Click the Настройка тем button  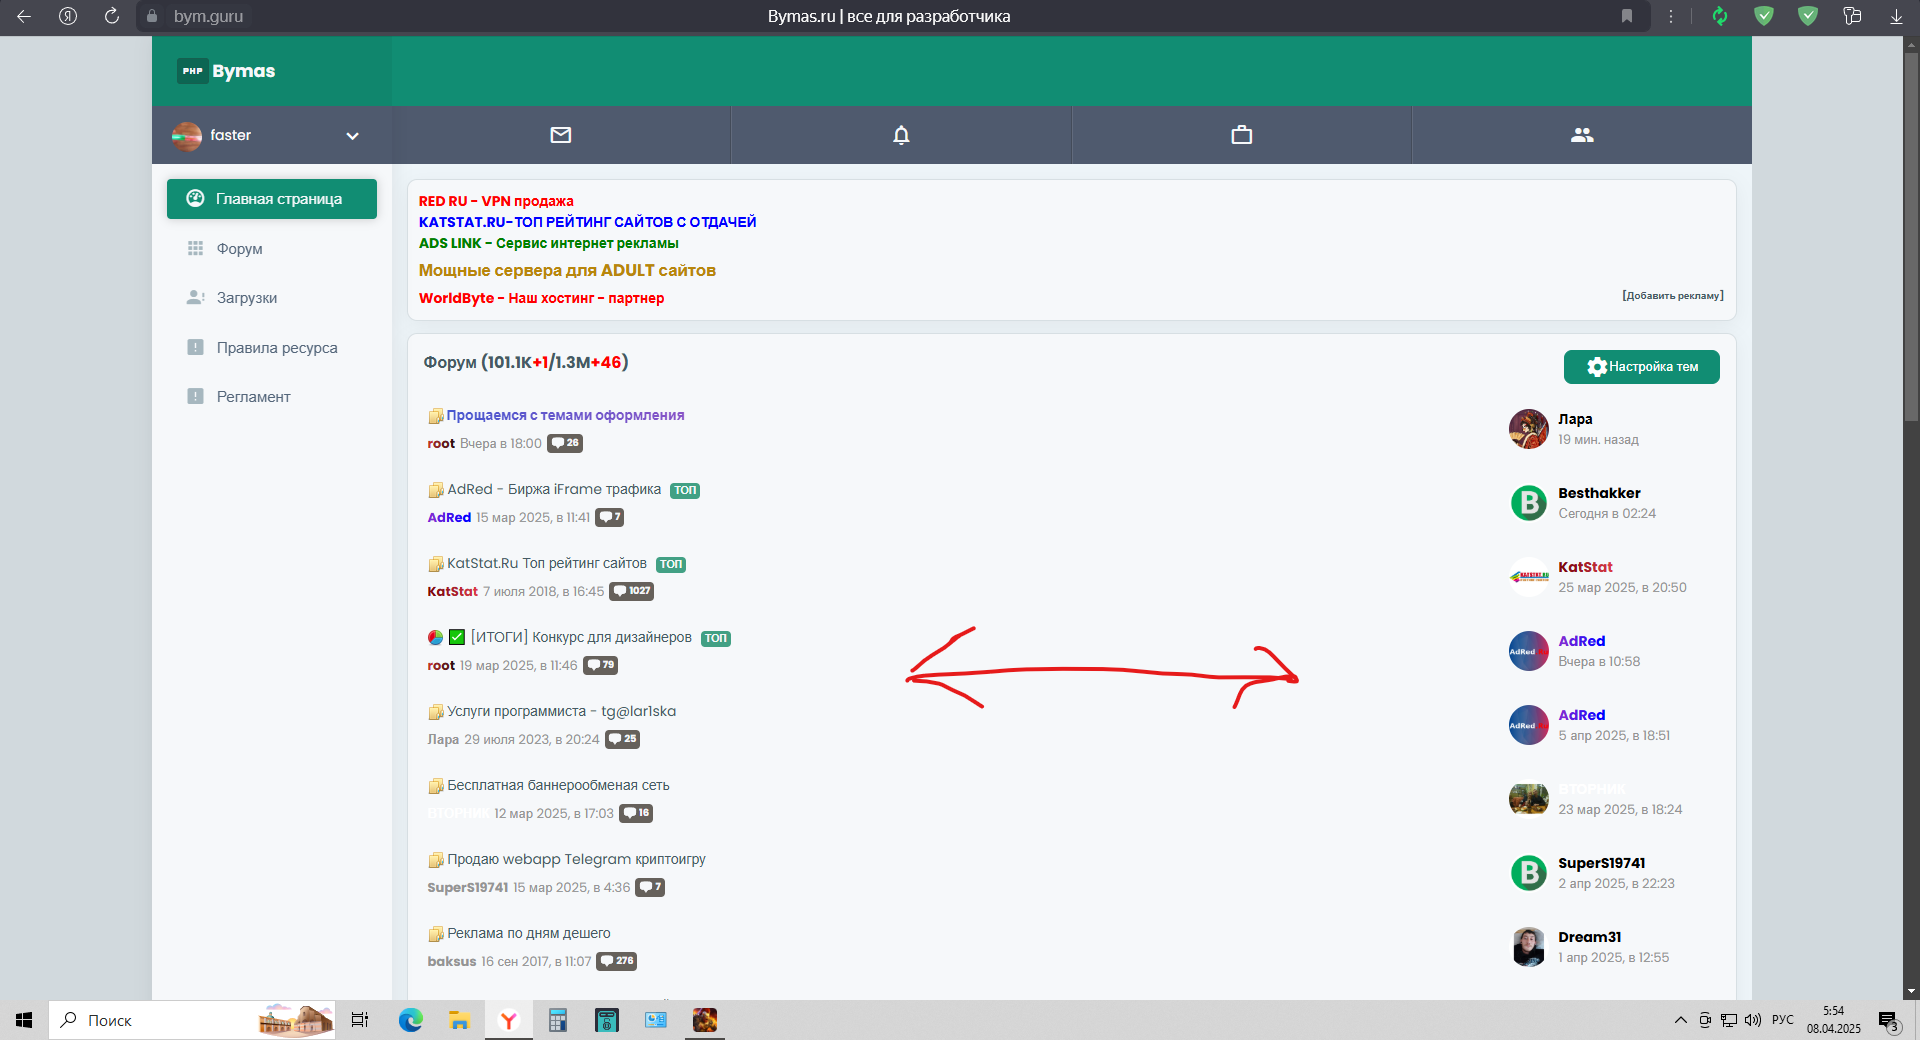point(1641,367)
